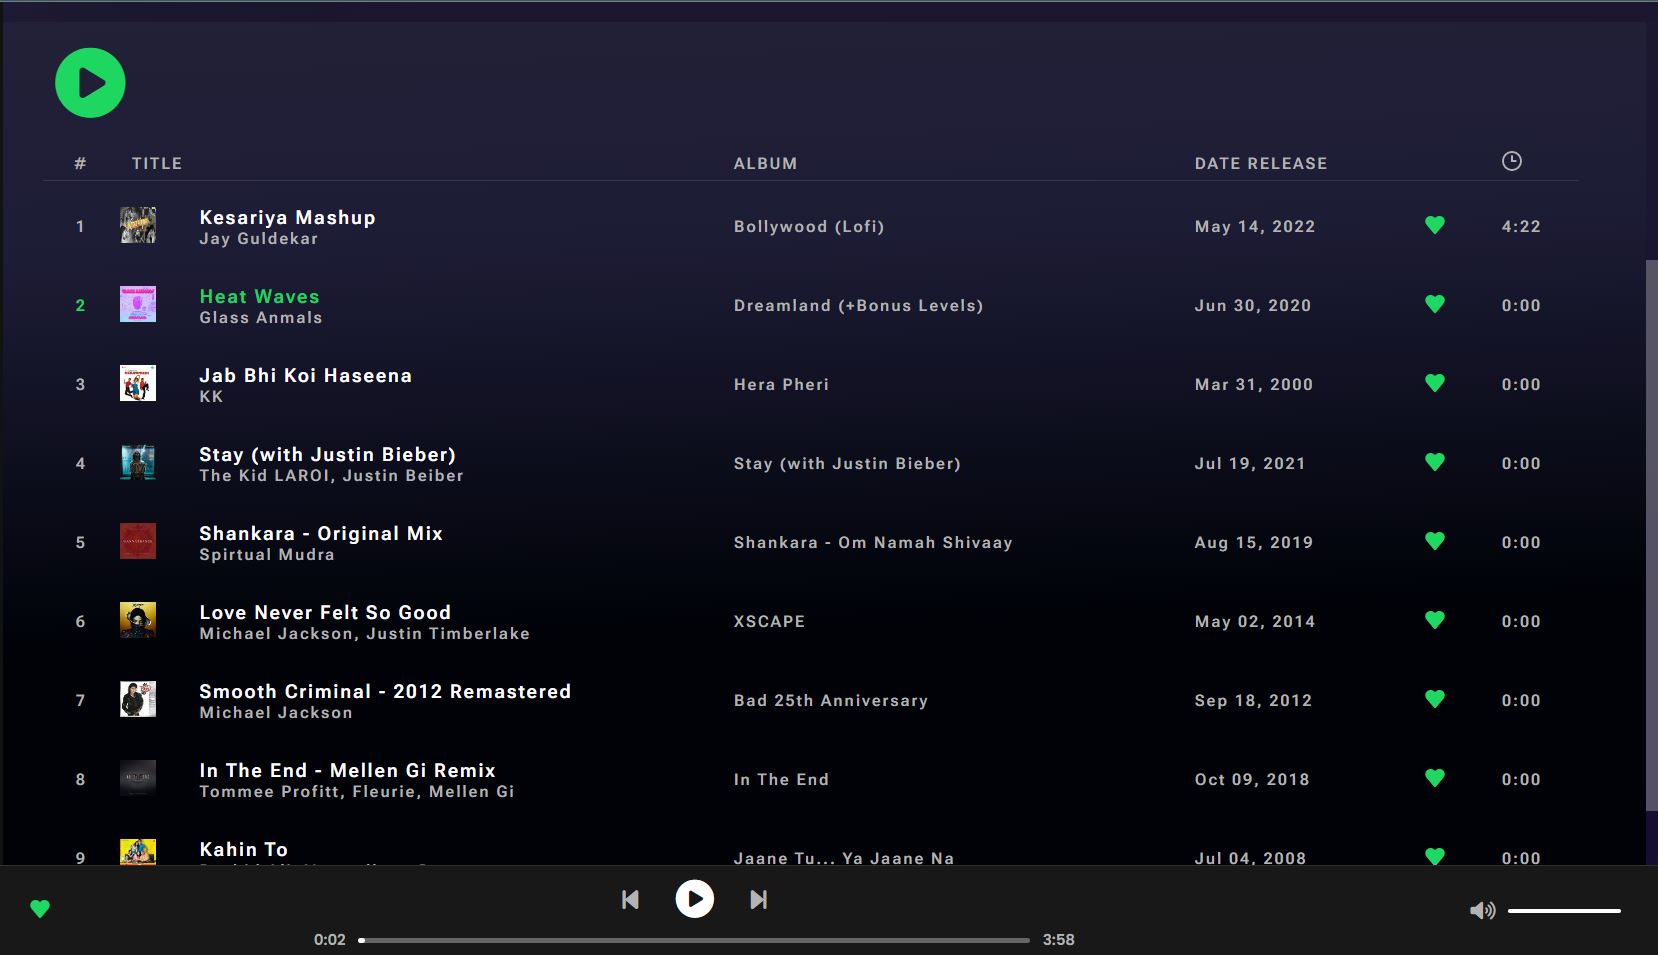Toggle heart on Love Never Felt So Good
The height and width of the screenshot is (955, 1658).
tap(1435, 620)
